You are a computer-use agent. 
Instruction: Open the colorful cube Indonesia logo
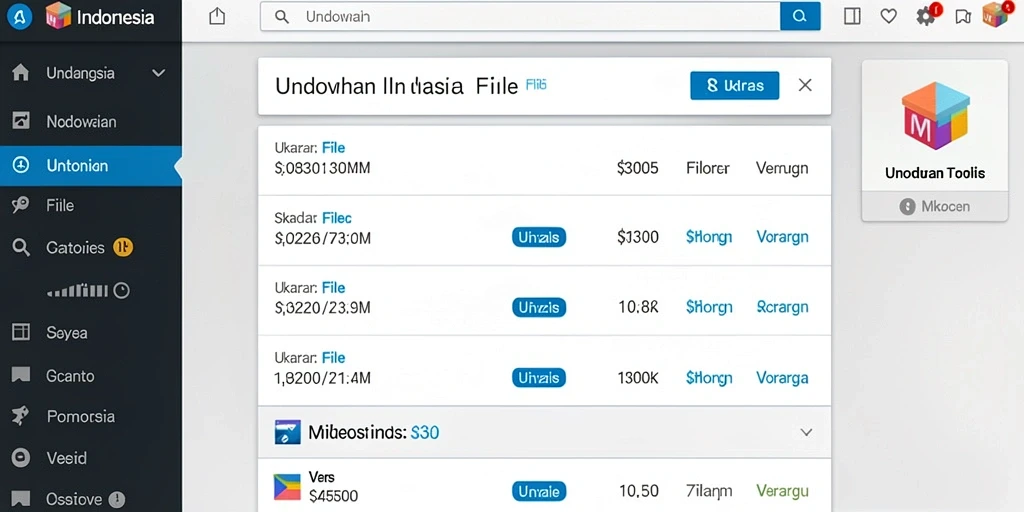click(x=58, y=16)
